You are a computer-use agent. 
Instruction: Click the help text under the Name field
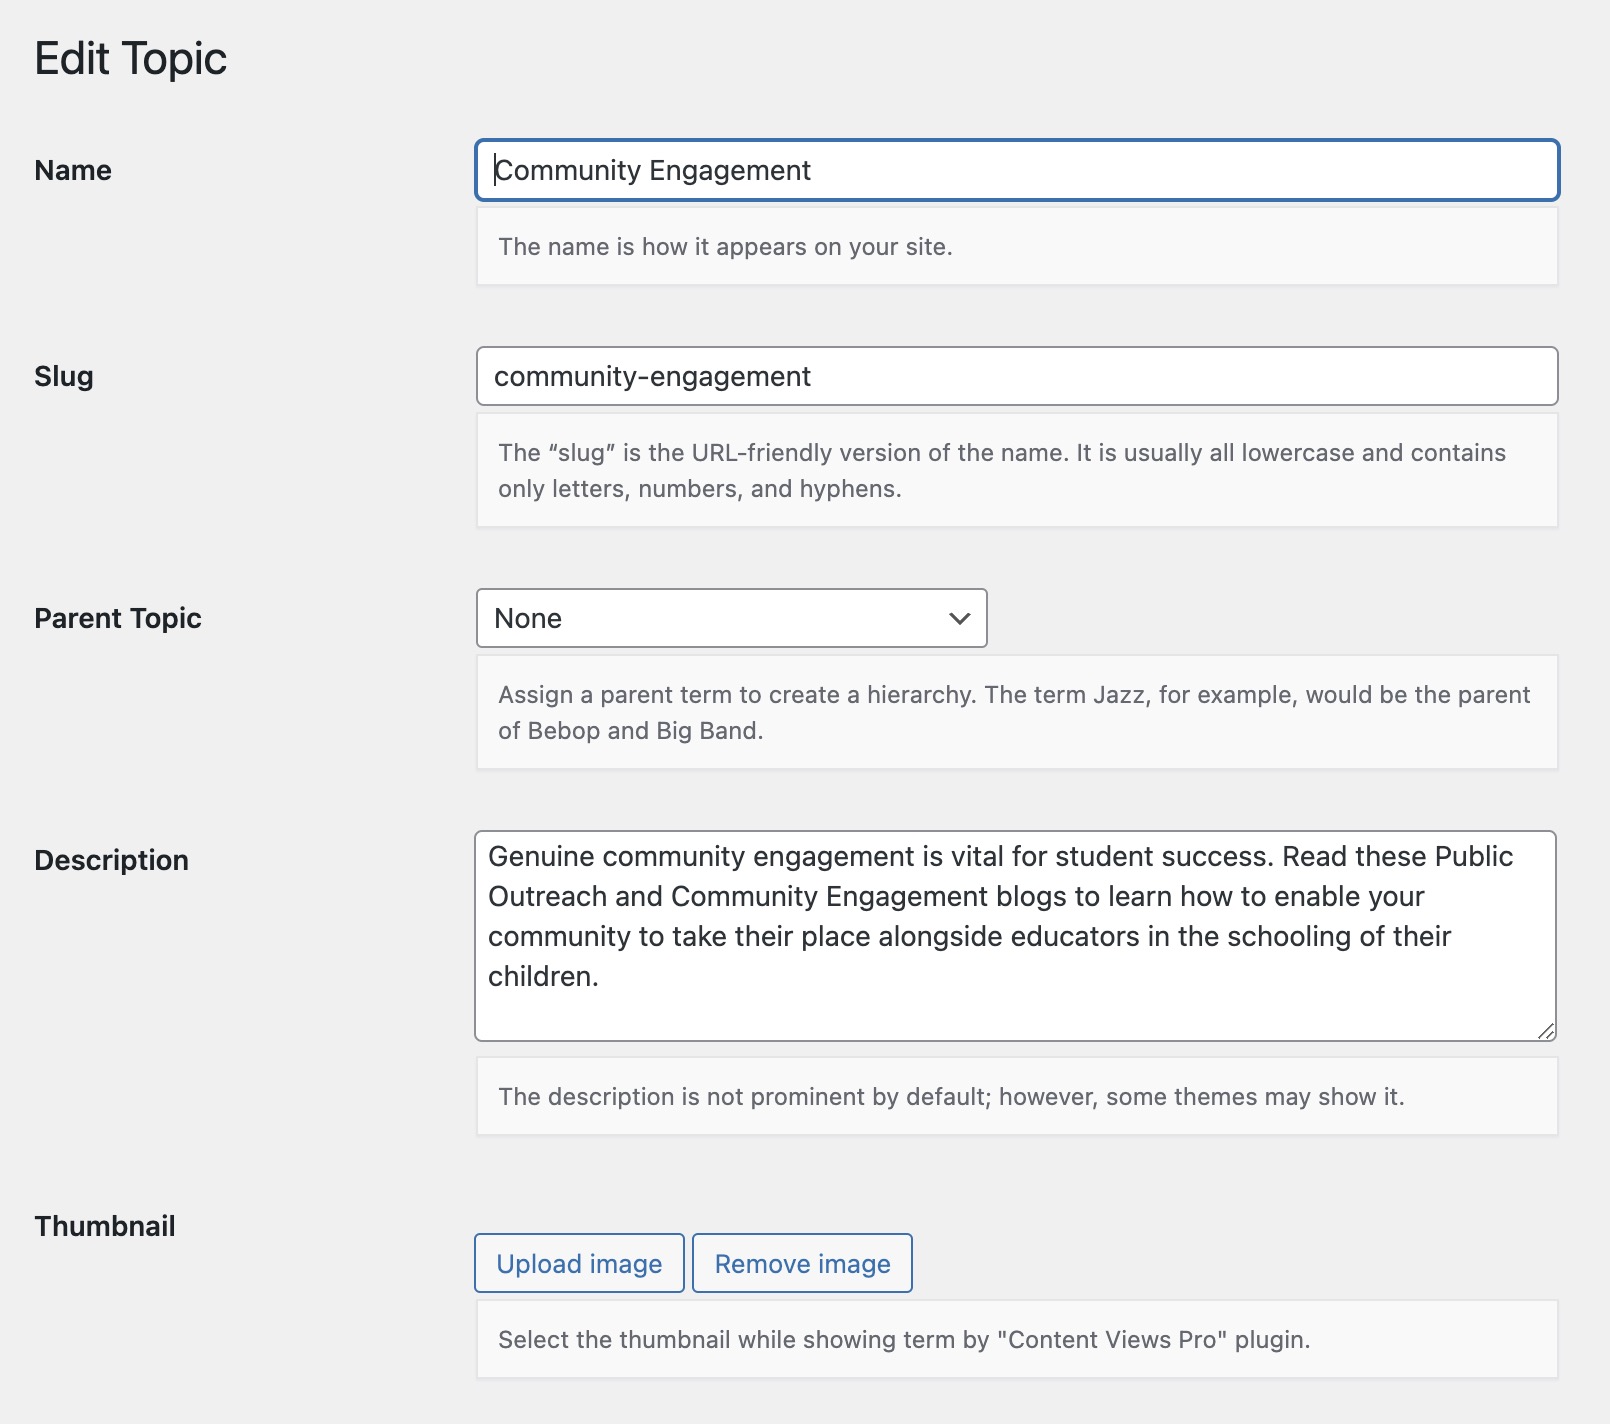coord(725,247)
